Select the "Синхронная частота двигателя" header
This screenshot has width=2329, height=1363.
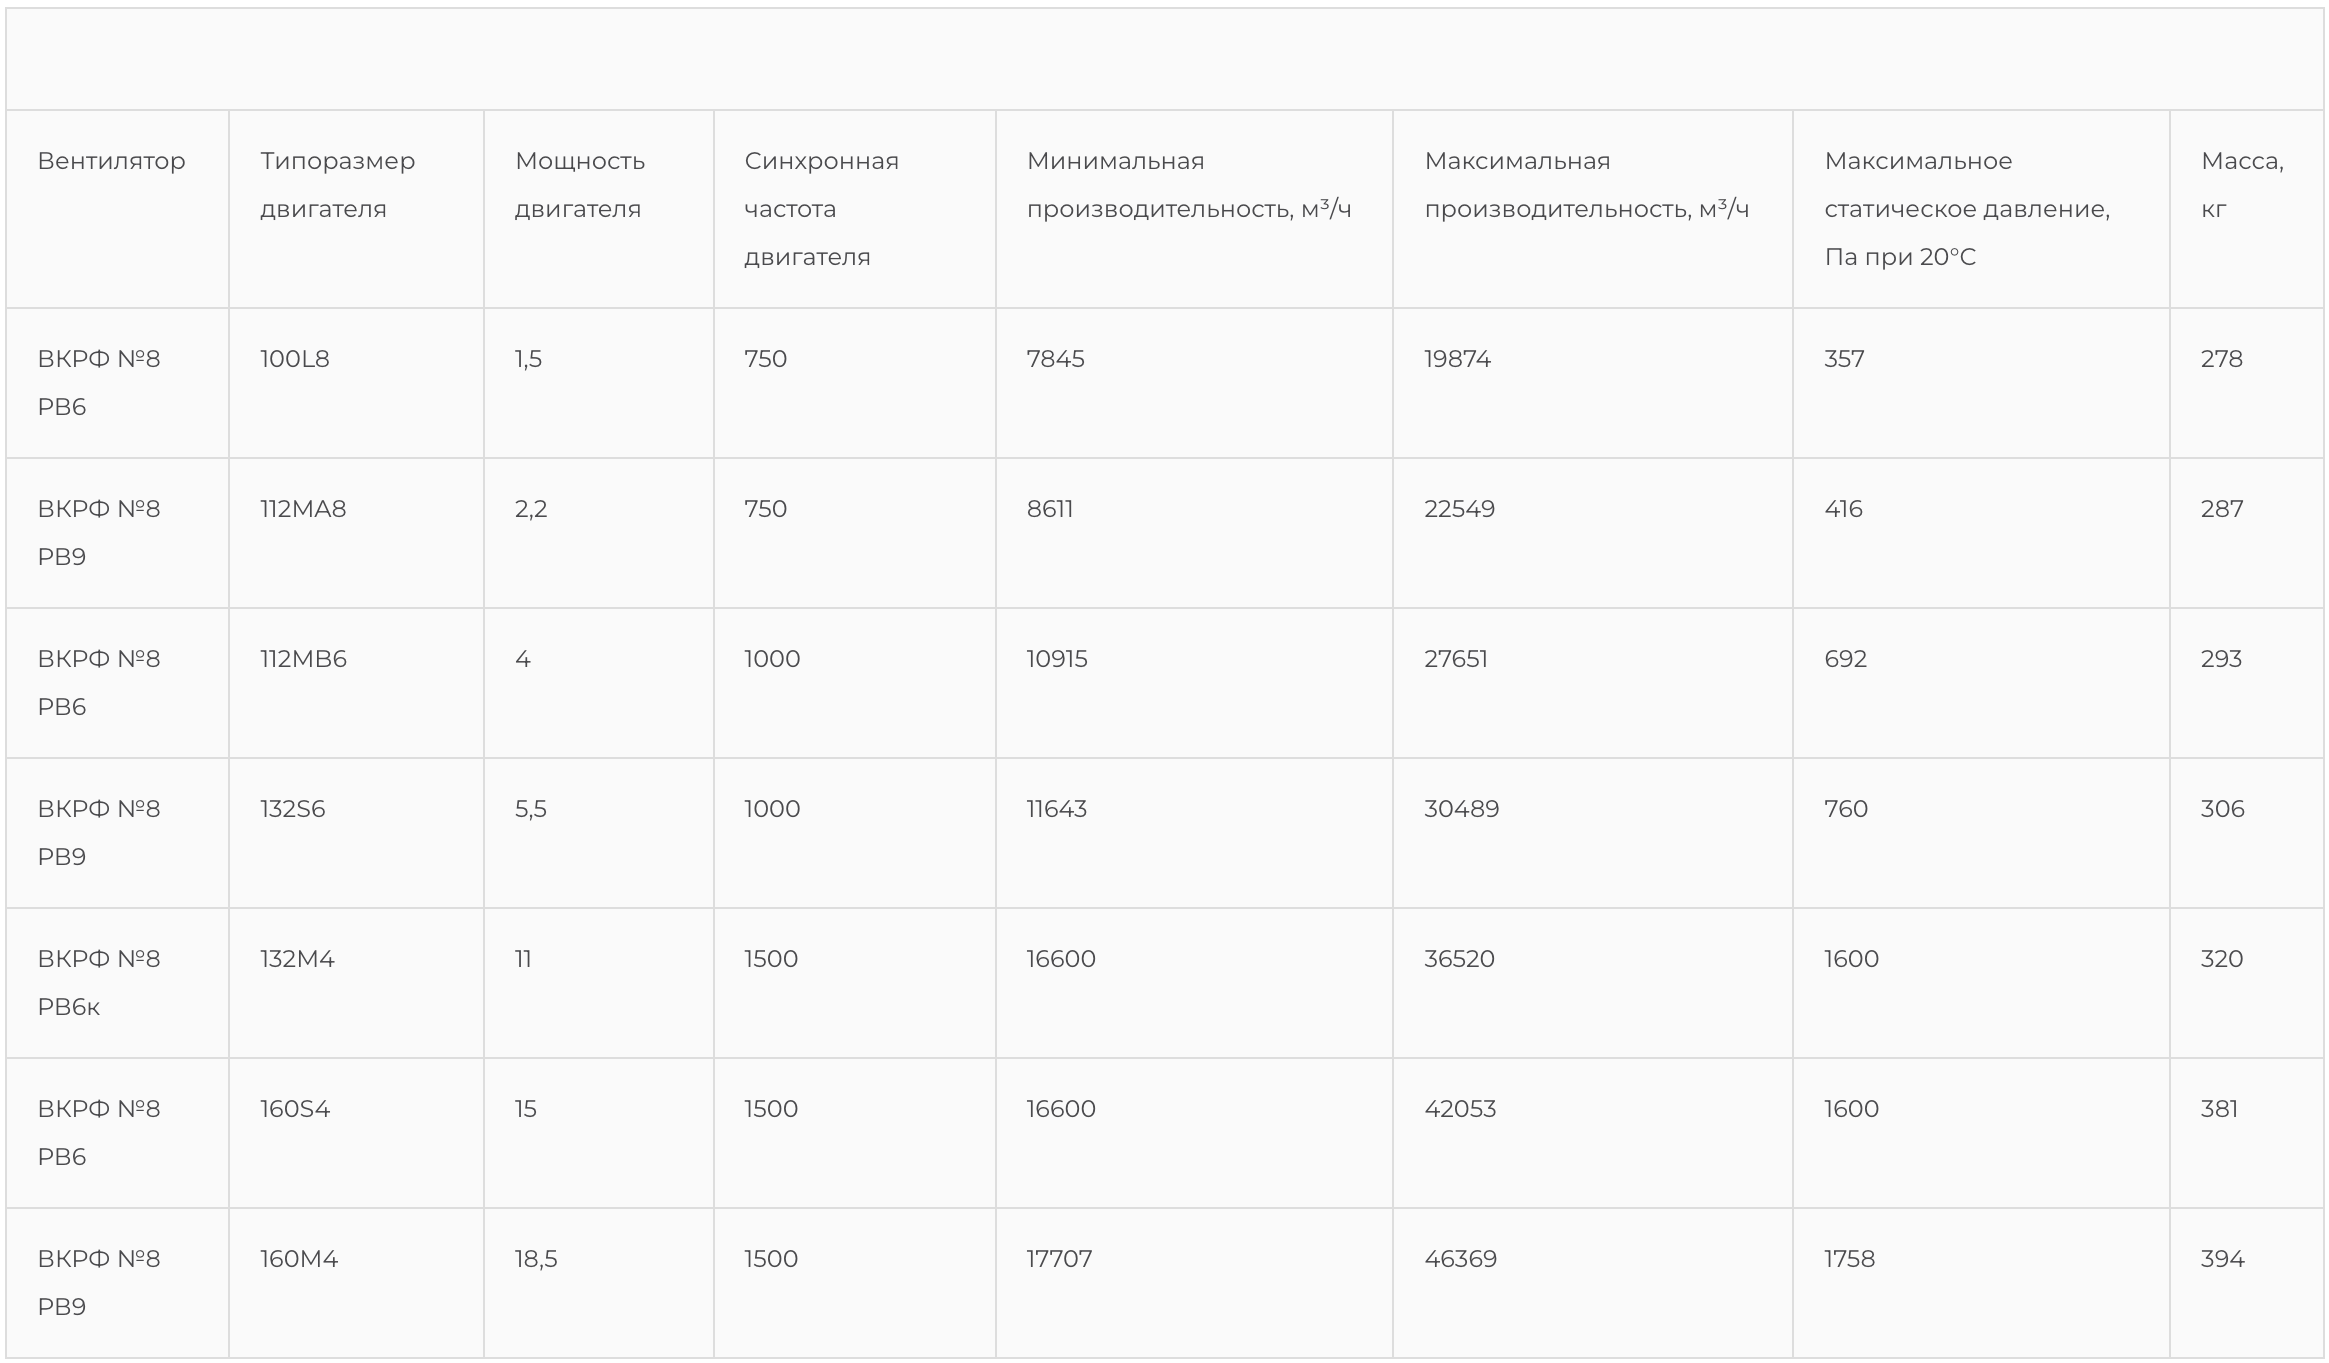821,209
